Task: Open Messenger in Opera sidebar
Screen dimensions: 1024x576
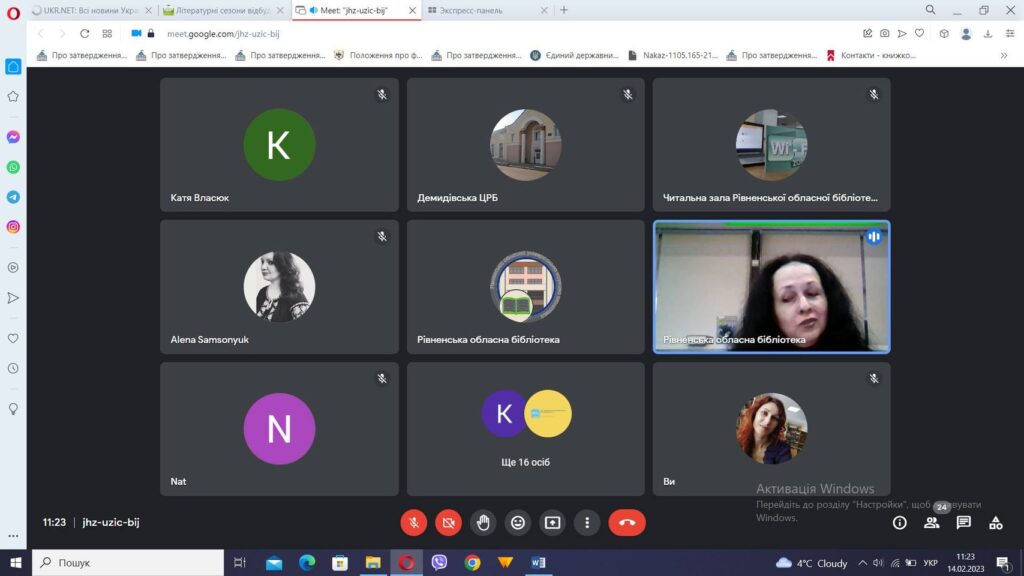Action: click(x=13, y=137)
